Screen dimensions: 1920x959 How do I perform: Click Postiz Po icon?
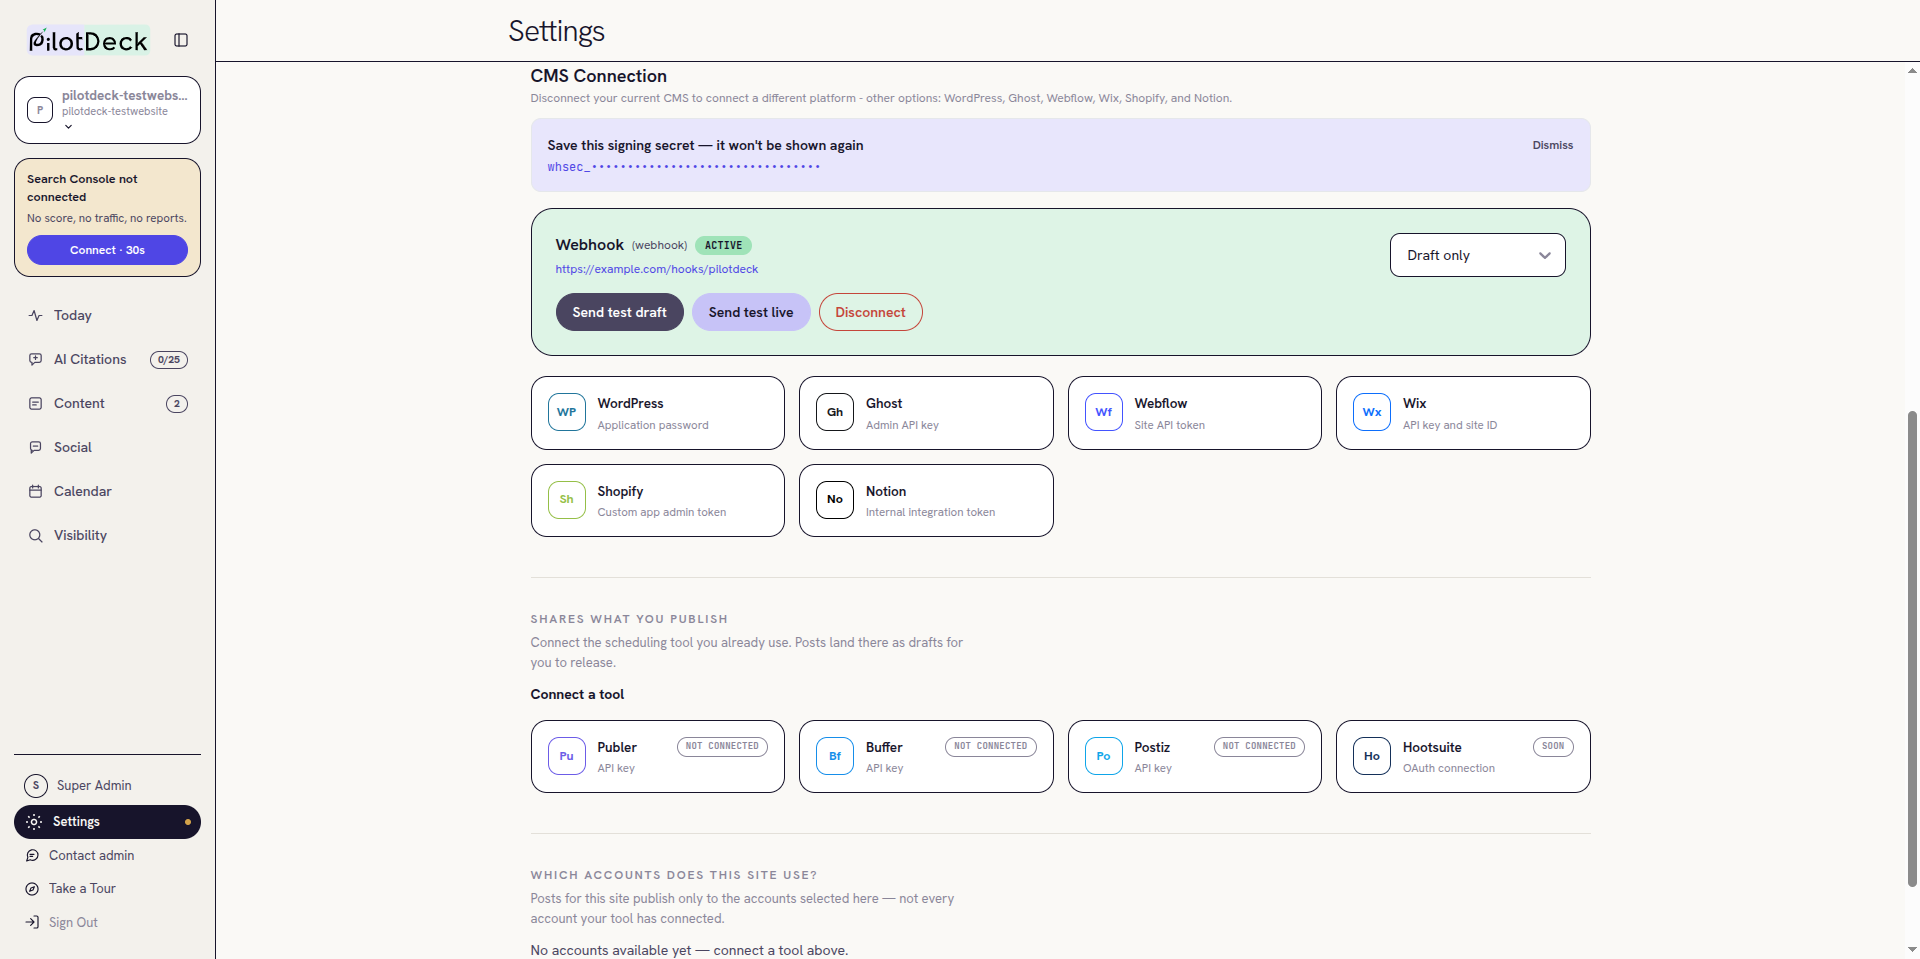point(1104,756)
